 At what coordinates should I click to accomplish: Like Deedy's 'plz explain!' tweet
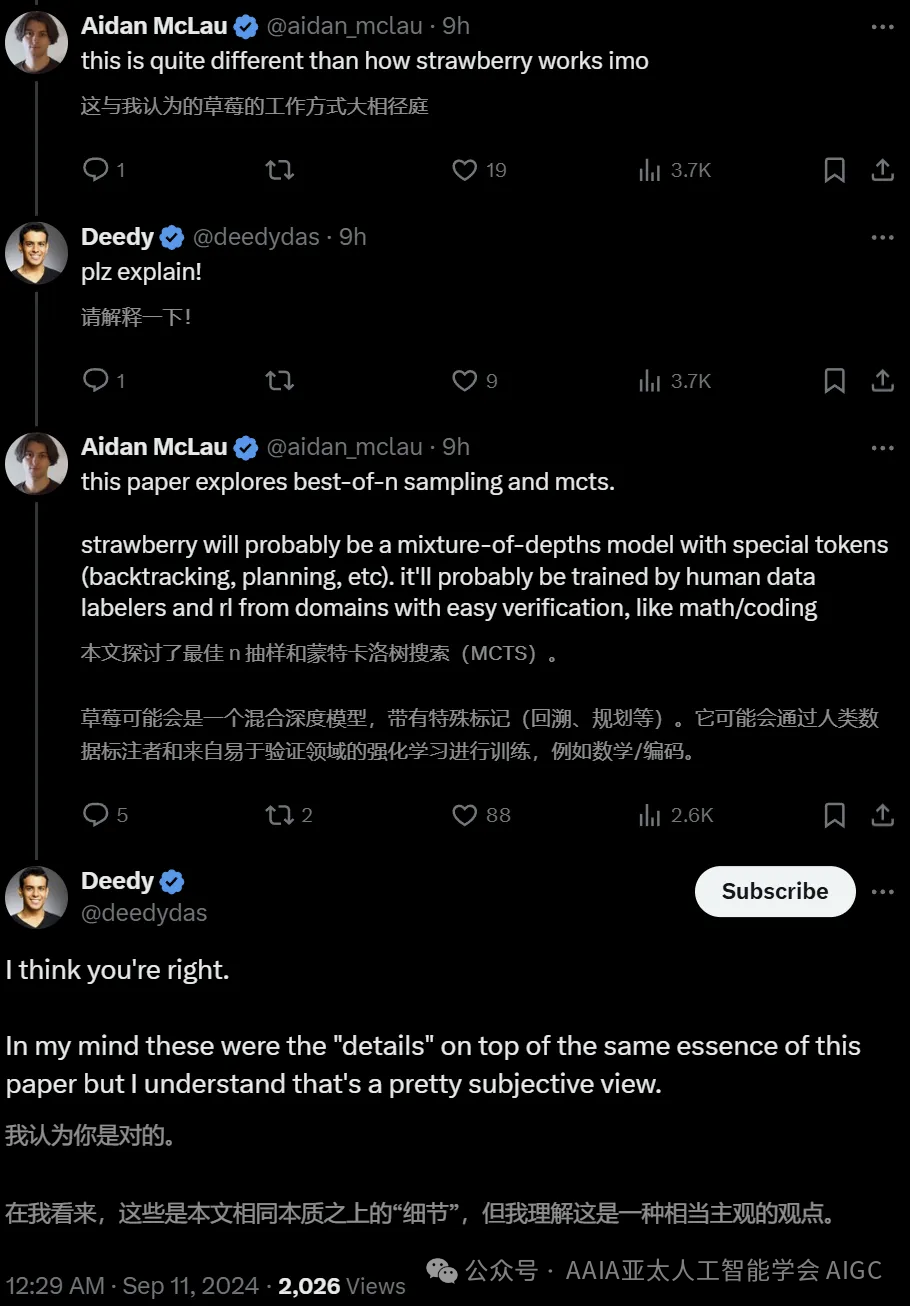point(465,380)
